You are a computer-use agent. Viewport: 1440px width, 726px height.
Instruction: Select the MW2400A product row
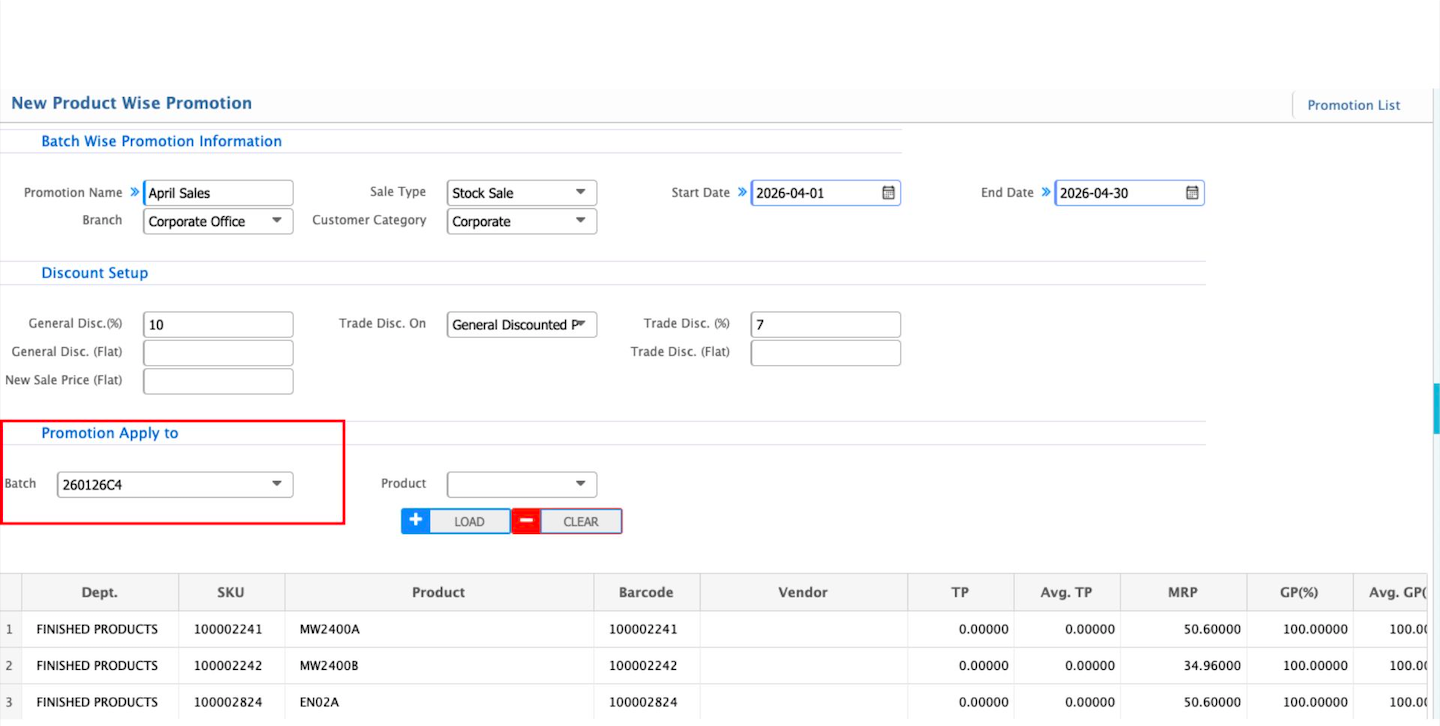(x=438, y=629)
